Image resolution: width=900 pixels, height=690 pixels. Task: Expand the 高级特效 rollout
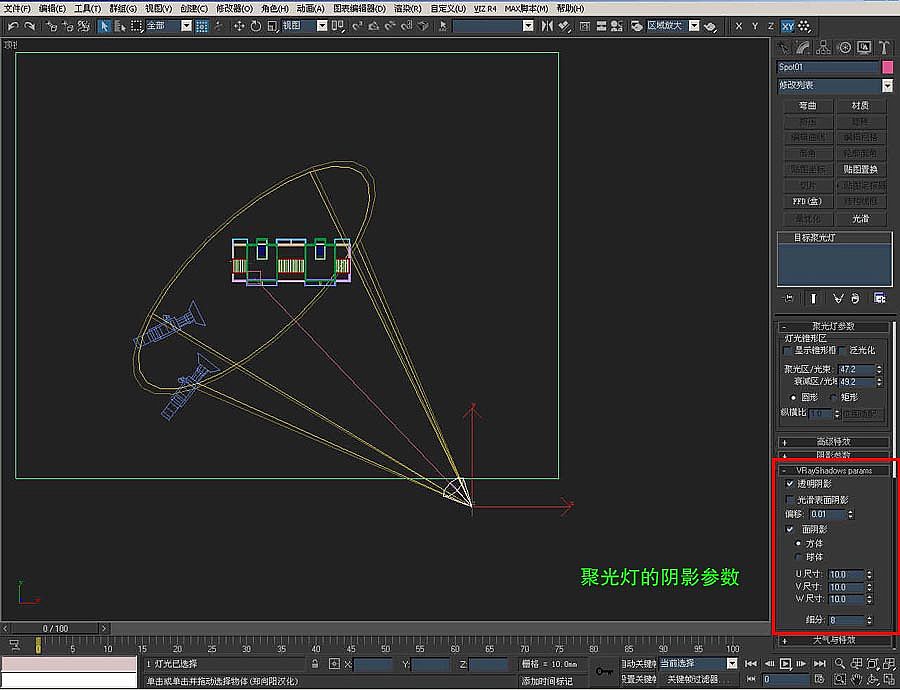[x=833, y=441]
